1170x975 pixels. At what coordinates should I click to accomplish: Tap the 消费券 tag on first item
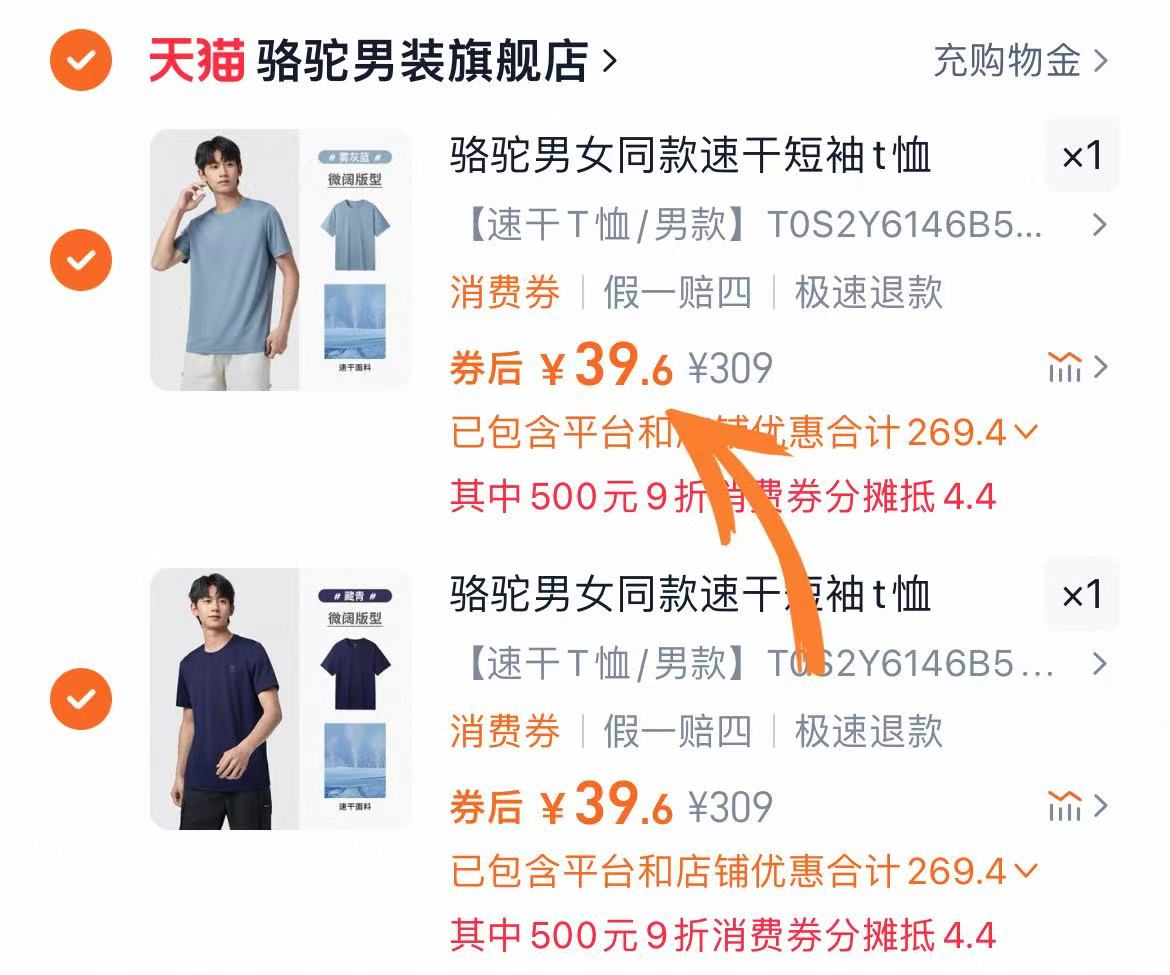coord(505,292)
